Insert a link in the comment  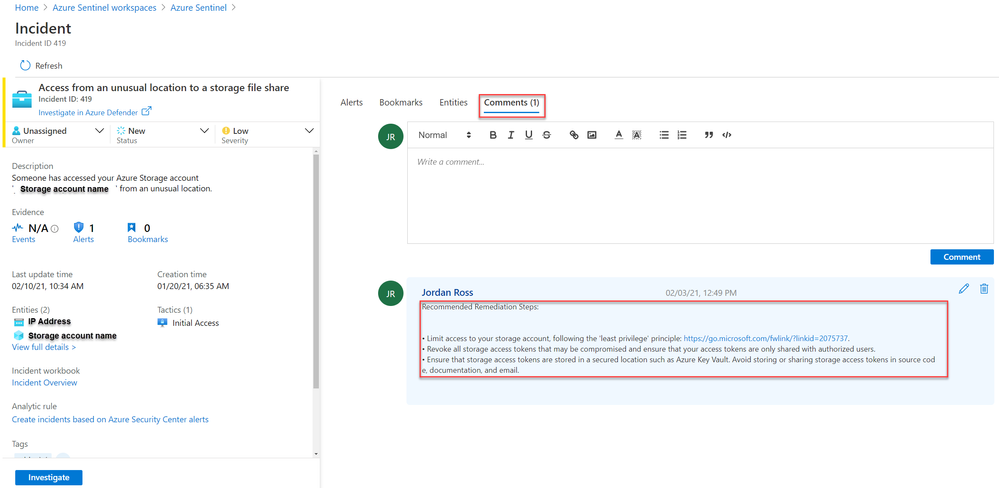pyautogui.click(x=574, y=135)
